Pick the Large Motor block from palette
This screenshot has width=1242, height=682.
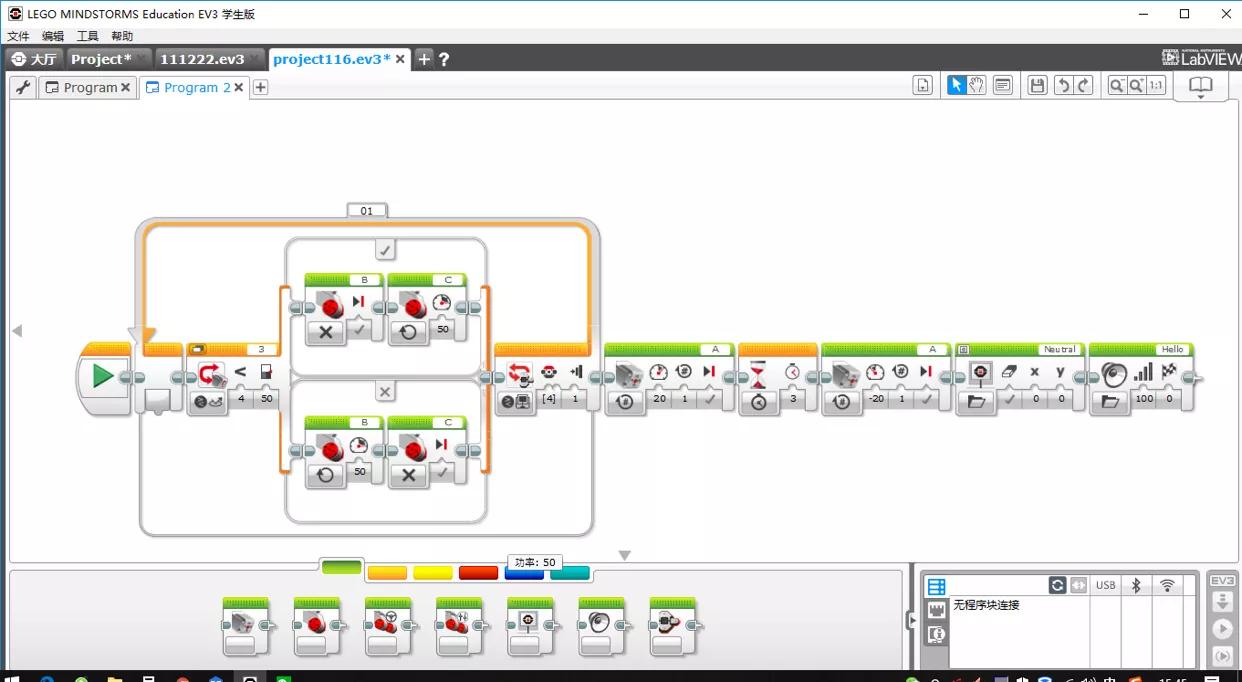(x=317, y=625)
